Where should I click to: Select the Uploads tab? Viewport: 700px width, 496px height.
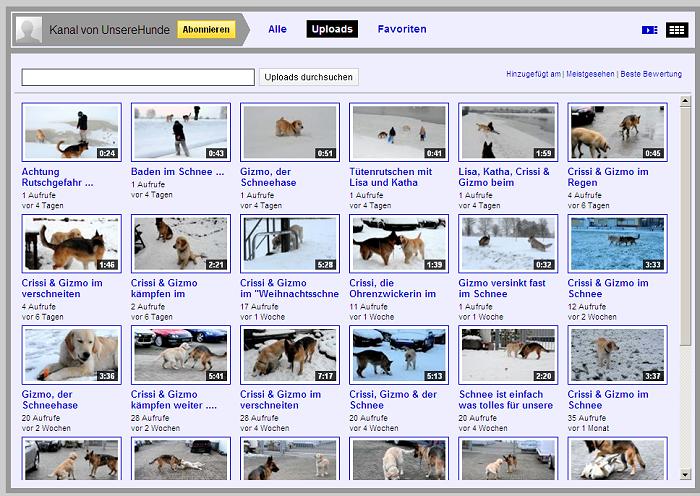click(x=332, y=29)
